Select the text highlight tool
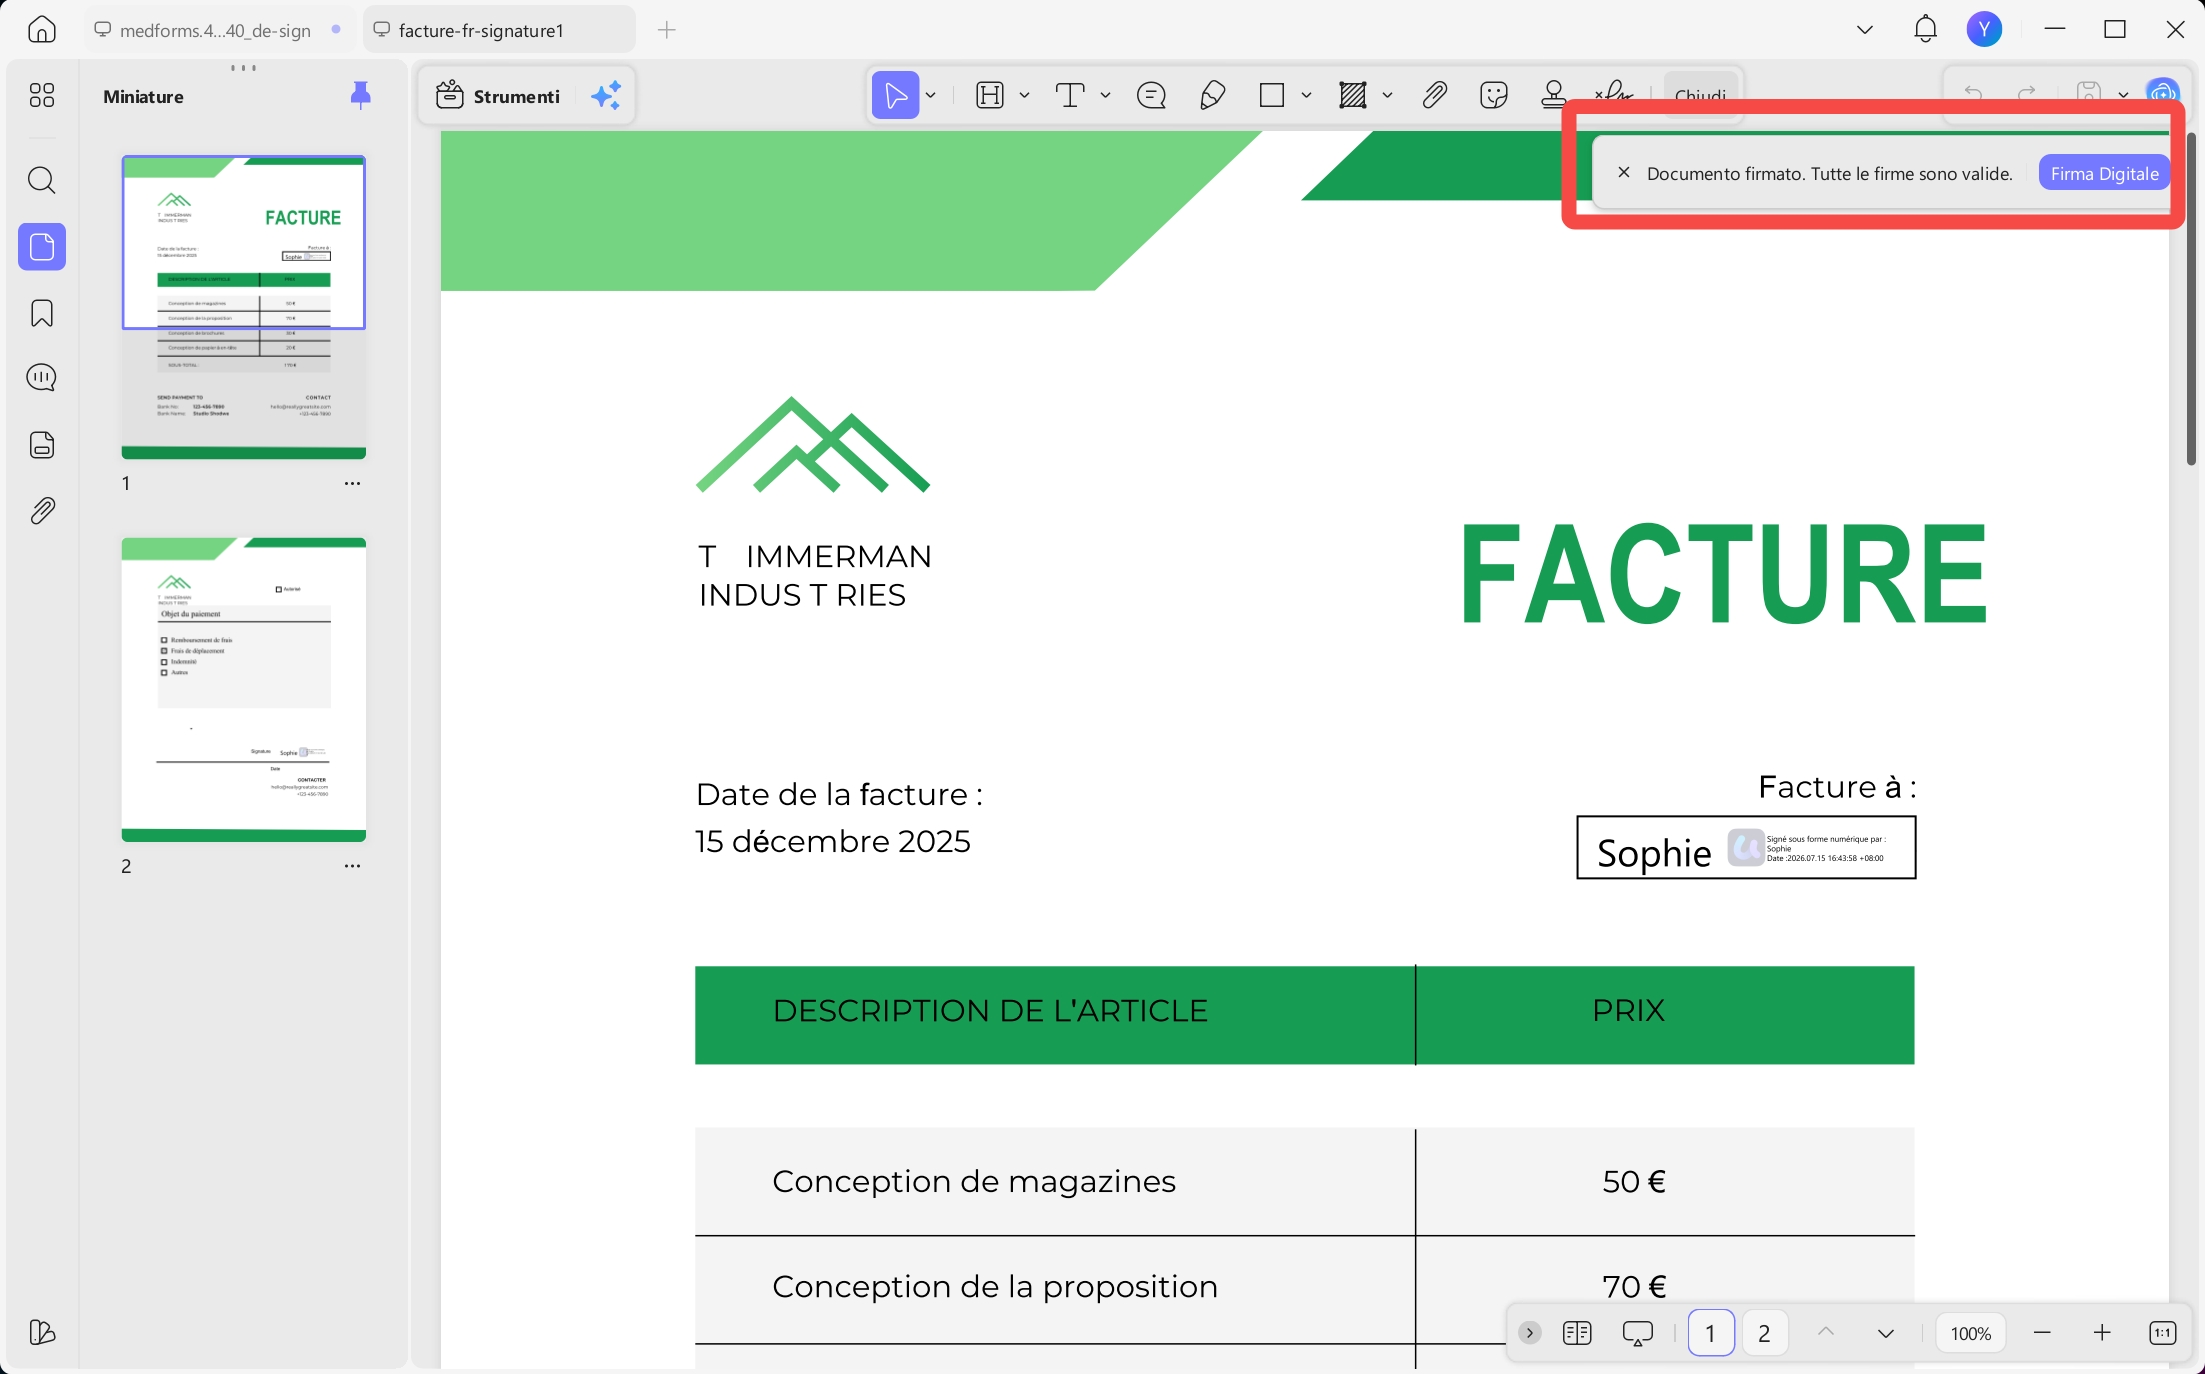The height and width of the screenshot is (1374, 2205). click(989, 96)
